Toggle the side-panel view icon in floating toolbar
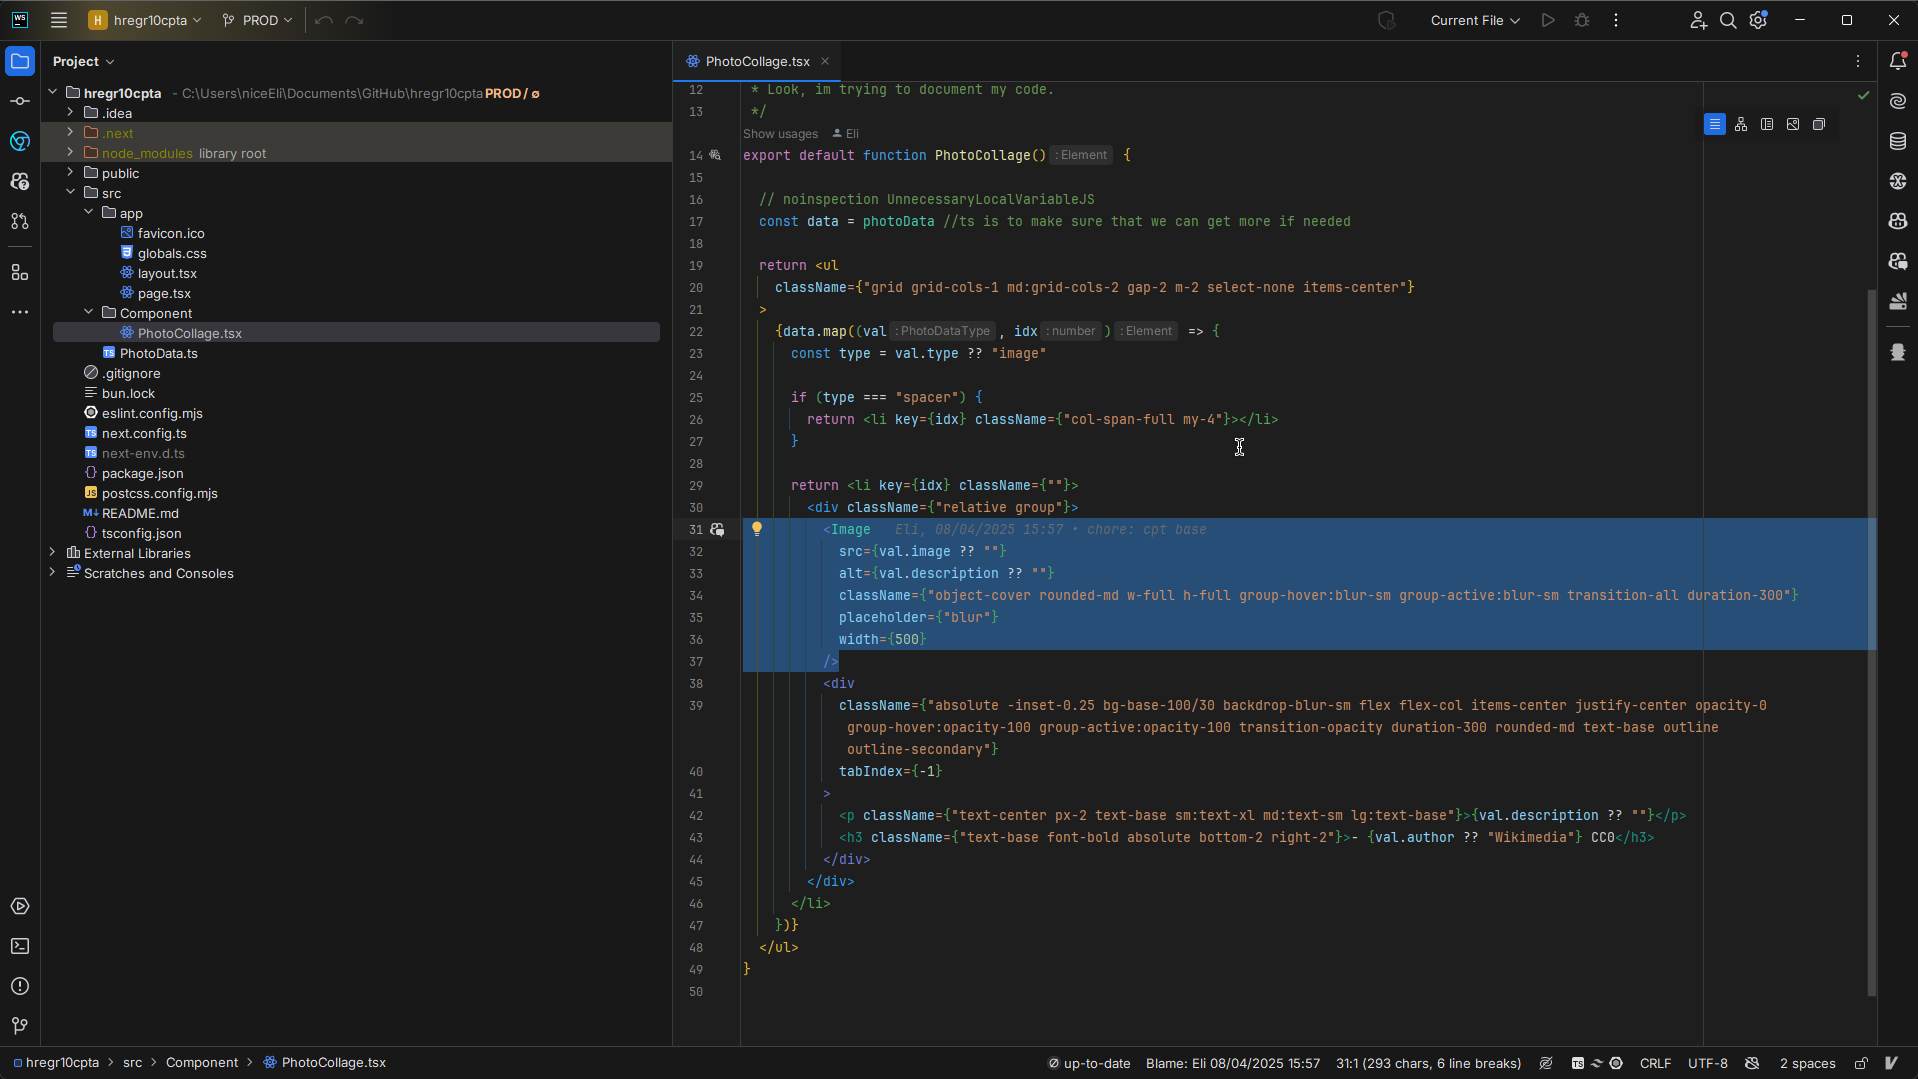 (x=1767, y=124)
